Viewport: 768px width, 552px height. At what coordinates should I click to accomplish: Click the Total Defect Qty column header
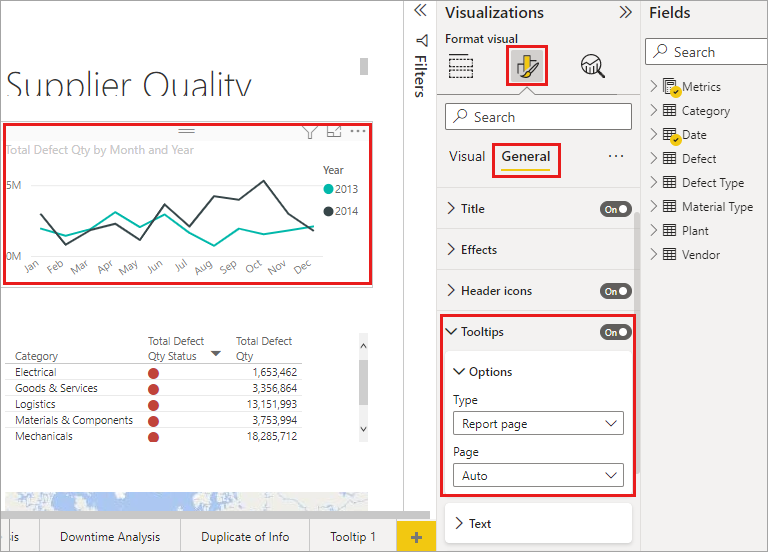coord(264,348)
